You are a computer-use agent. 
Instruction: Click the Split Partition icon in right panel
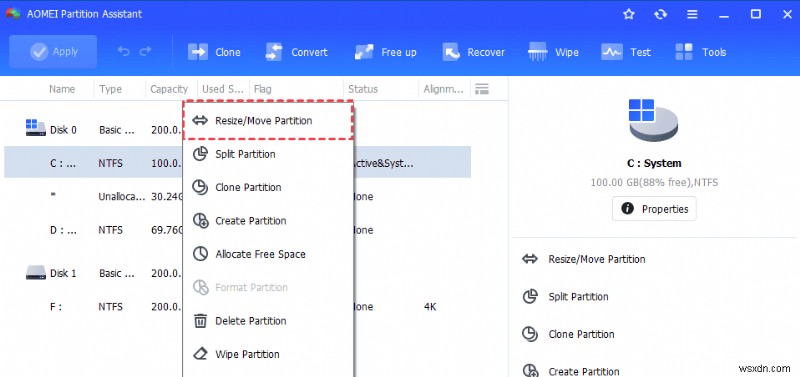[530, 296]
